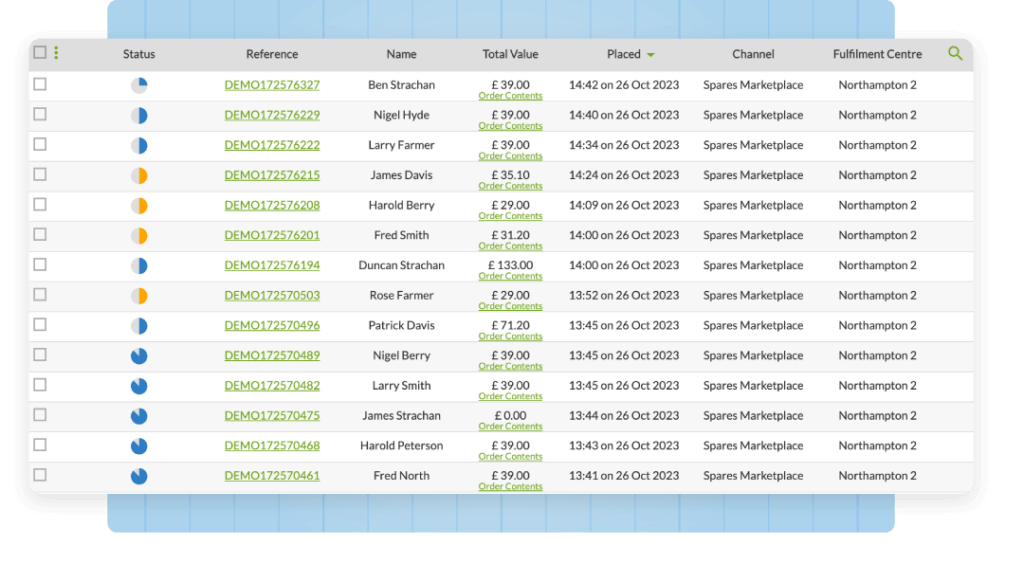This screenshot has height=564, width=1024.
Task: Click the name Harold Peterson
Action: tap(401, 445)
